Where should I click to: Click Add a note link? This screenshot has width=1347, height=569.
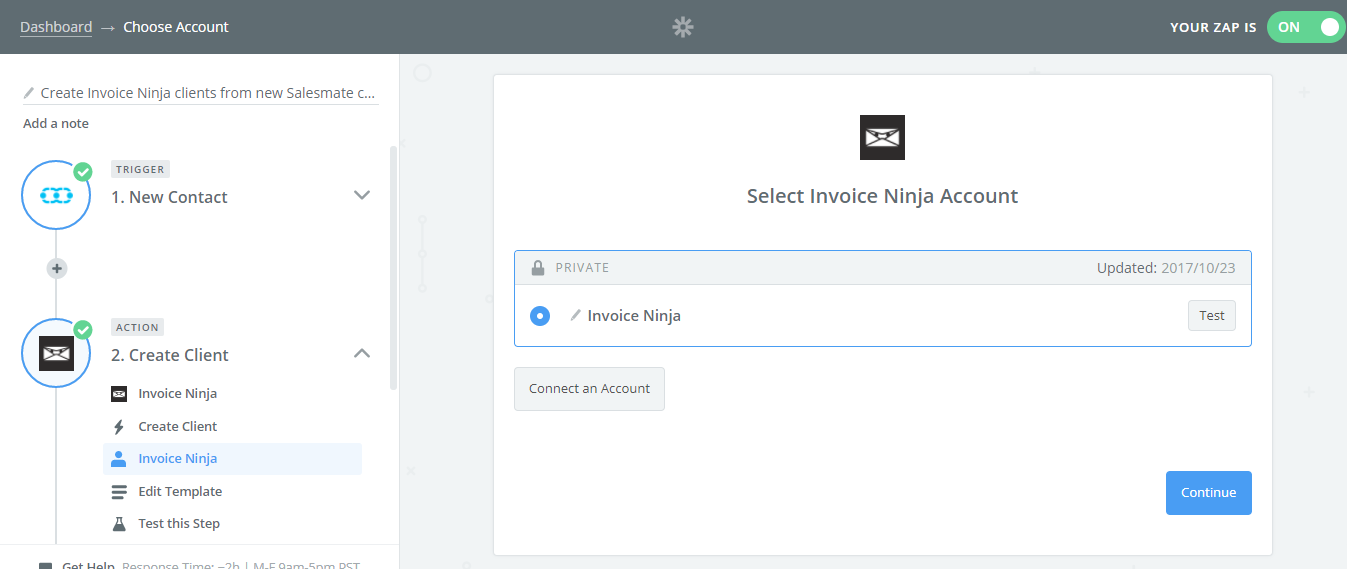point(56,124)
